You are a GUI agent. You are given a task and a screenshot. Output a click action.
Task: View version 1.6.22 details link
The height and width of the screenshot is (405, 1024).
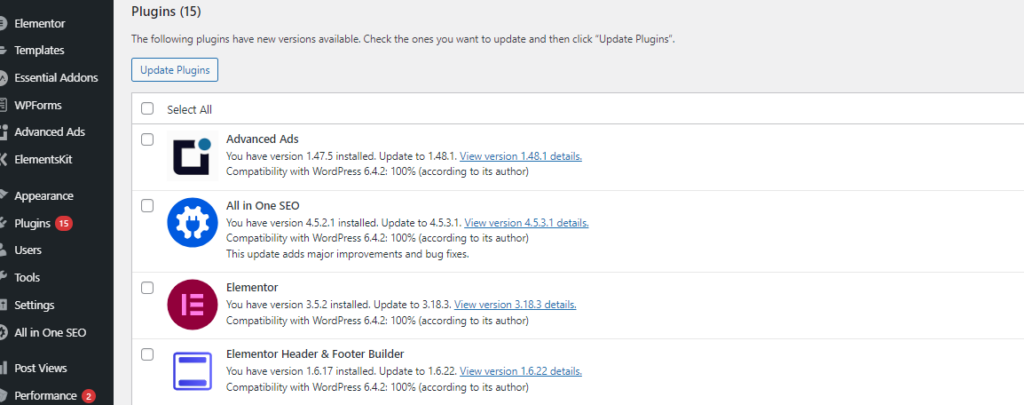(520, 371)
